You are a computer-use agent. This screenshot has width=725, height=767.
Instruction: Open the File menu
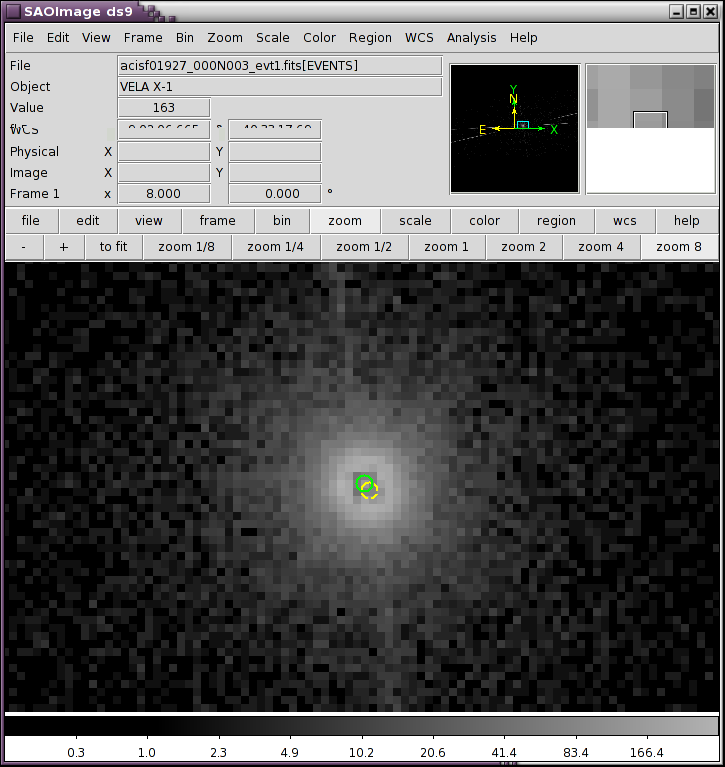click(x=23, y=38)
